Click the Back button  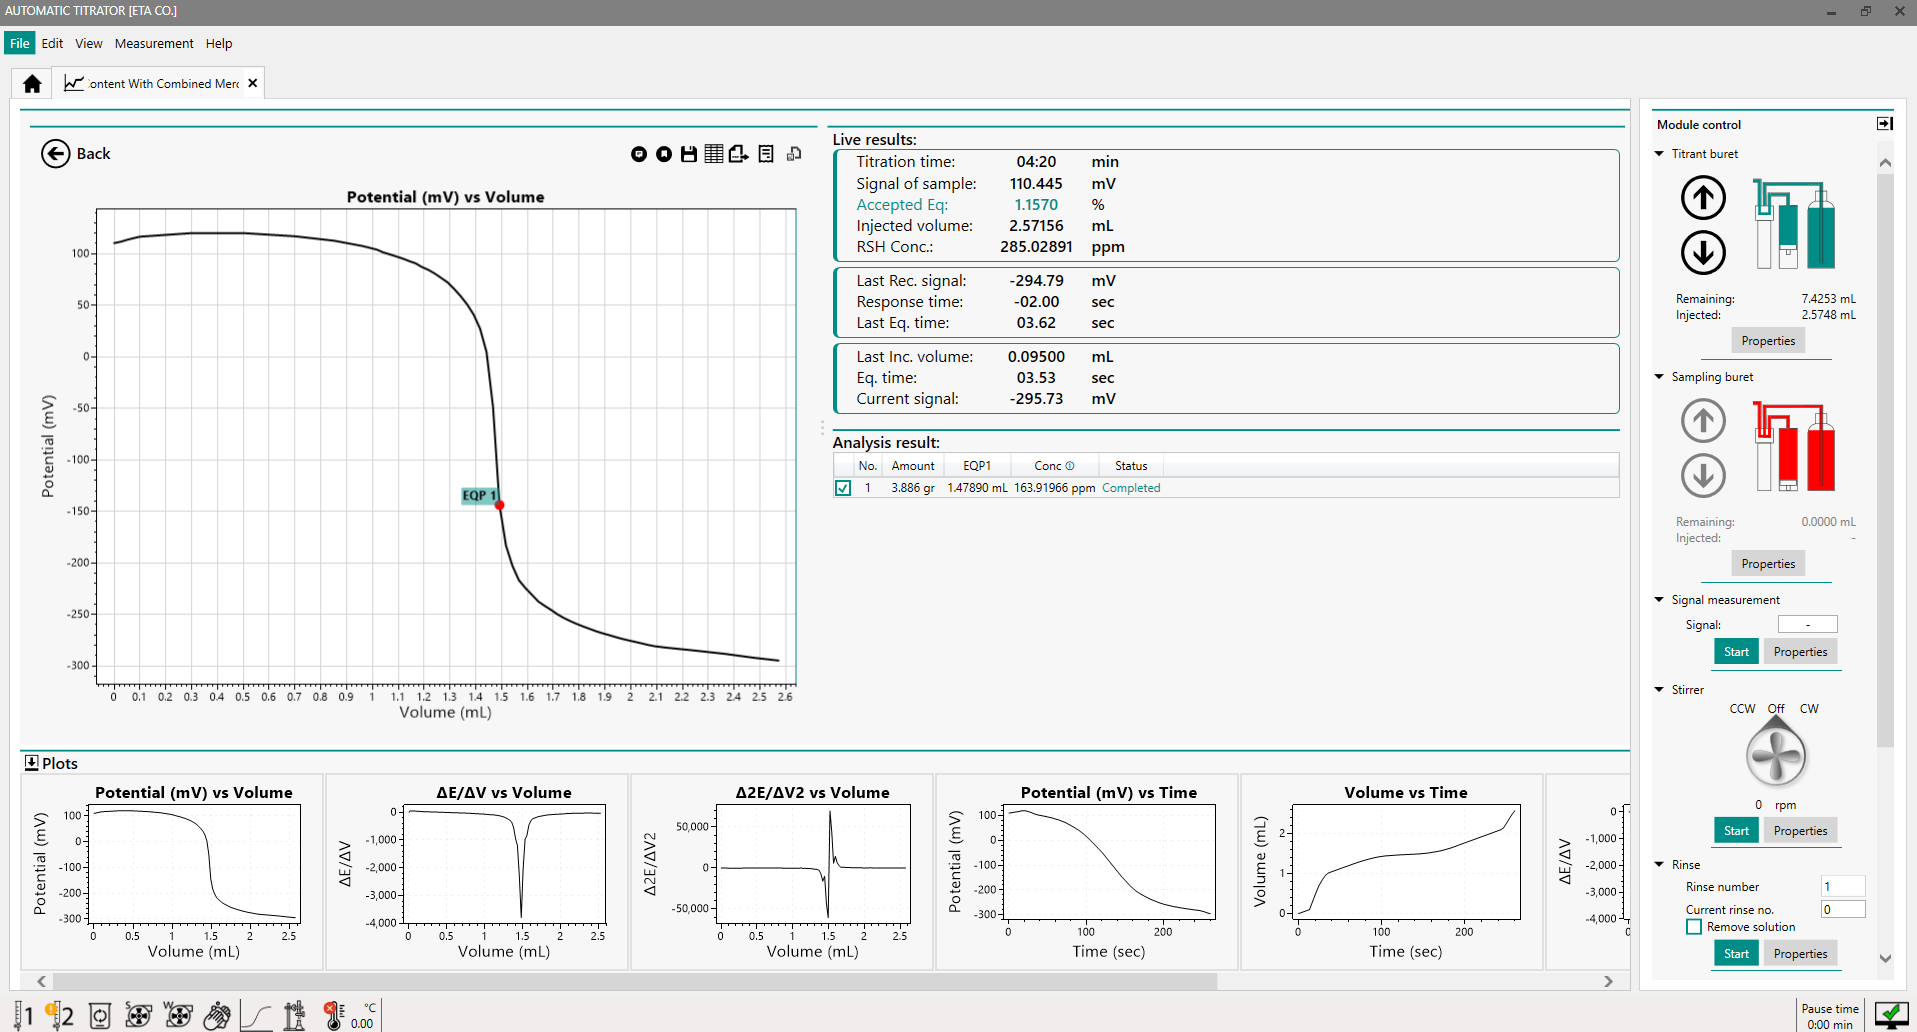pos(76,154)
